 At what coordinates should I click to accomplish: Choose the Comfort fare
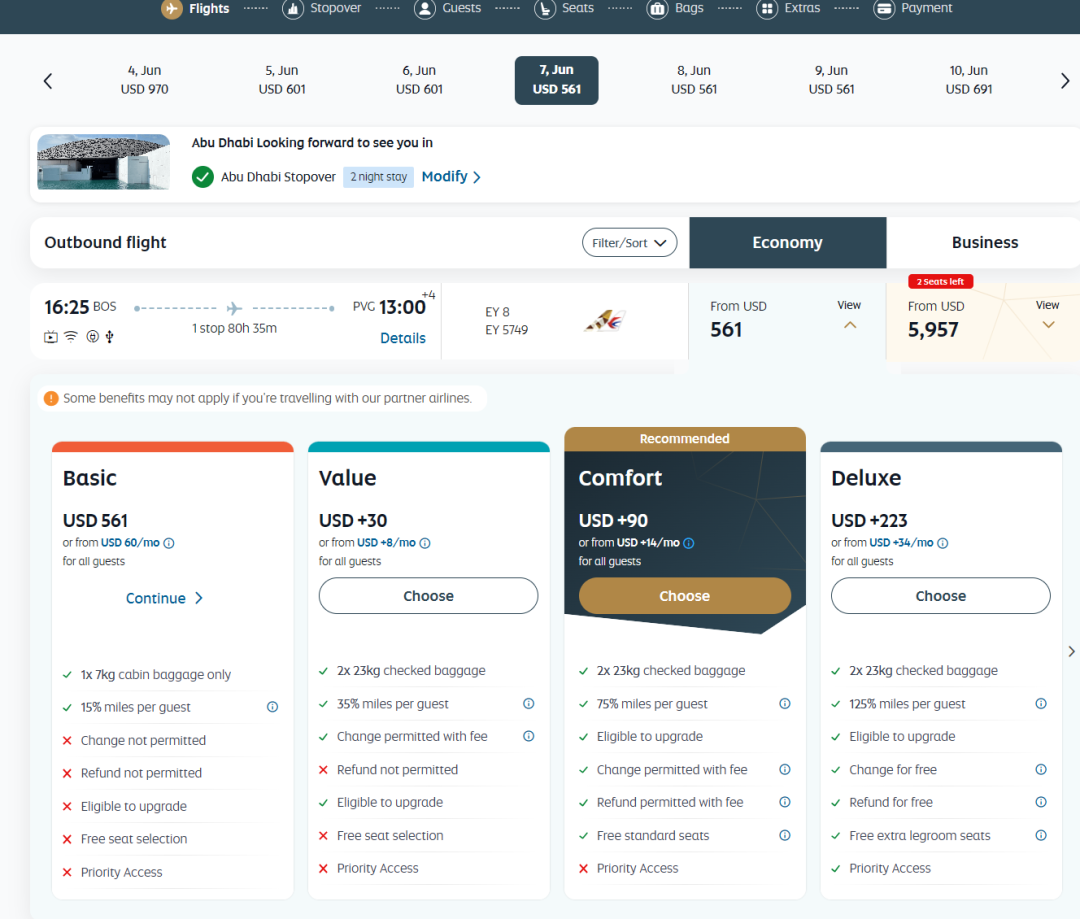[x=684, y=596]
